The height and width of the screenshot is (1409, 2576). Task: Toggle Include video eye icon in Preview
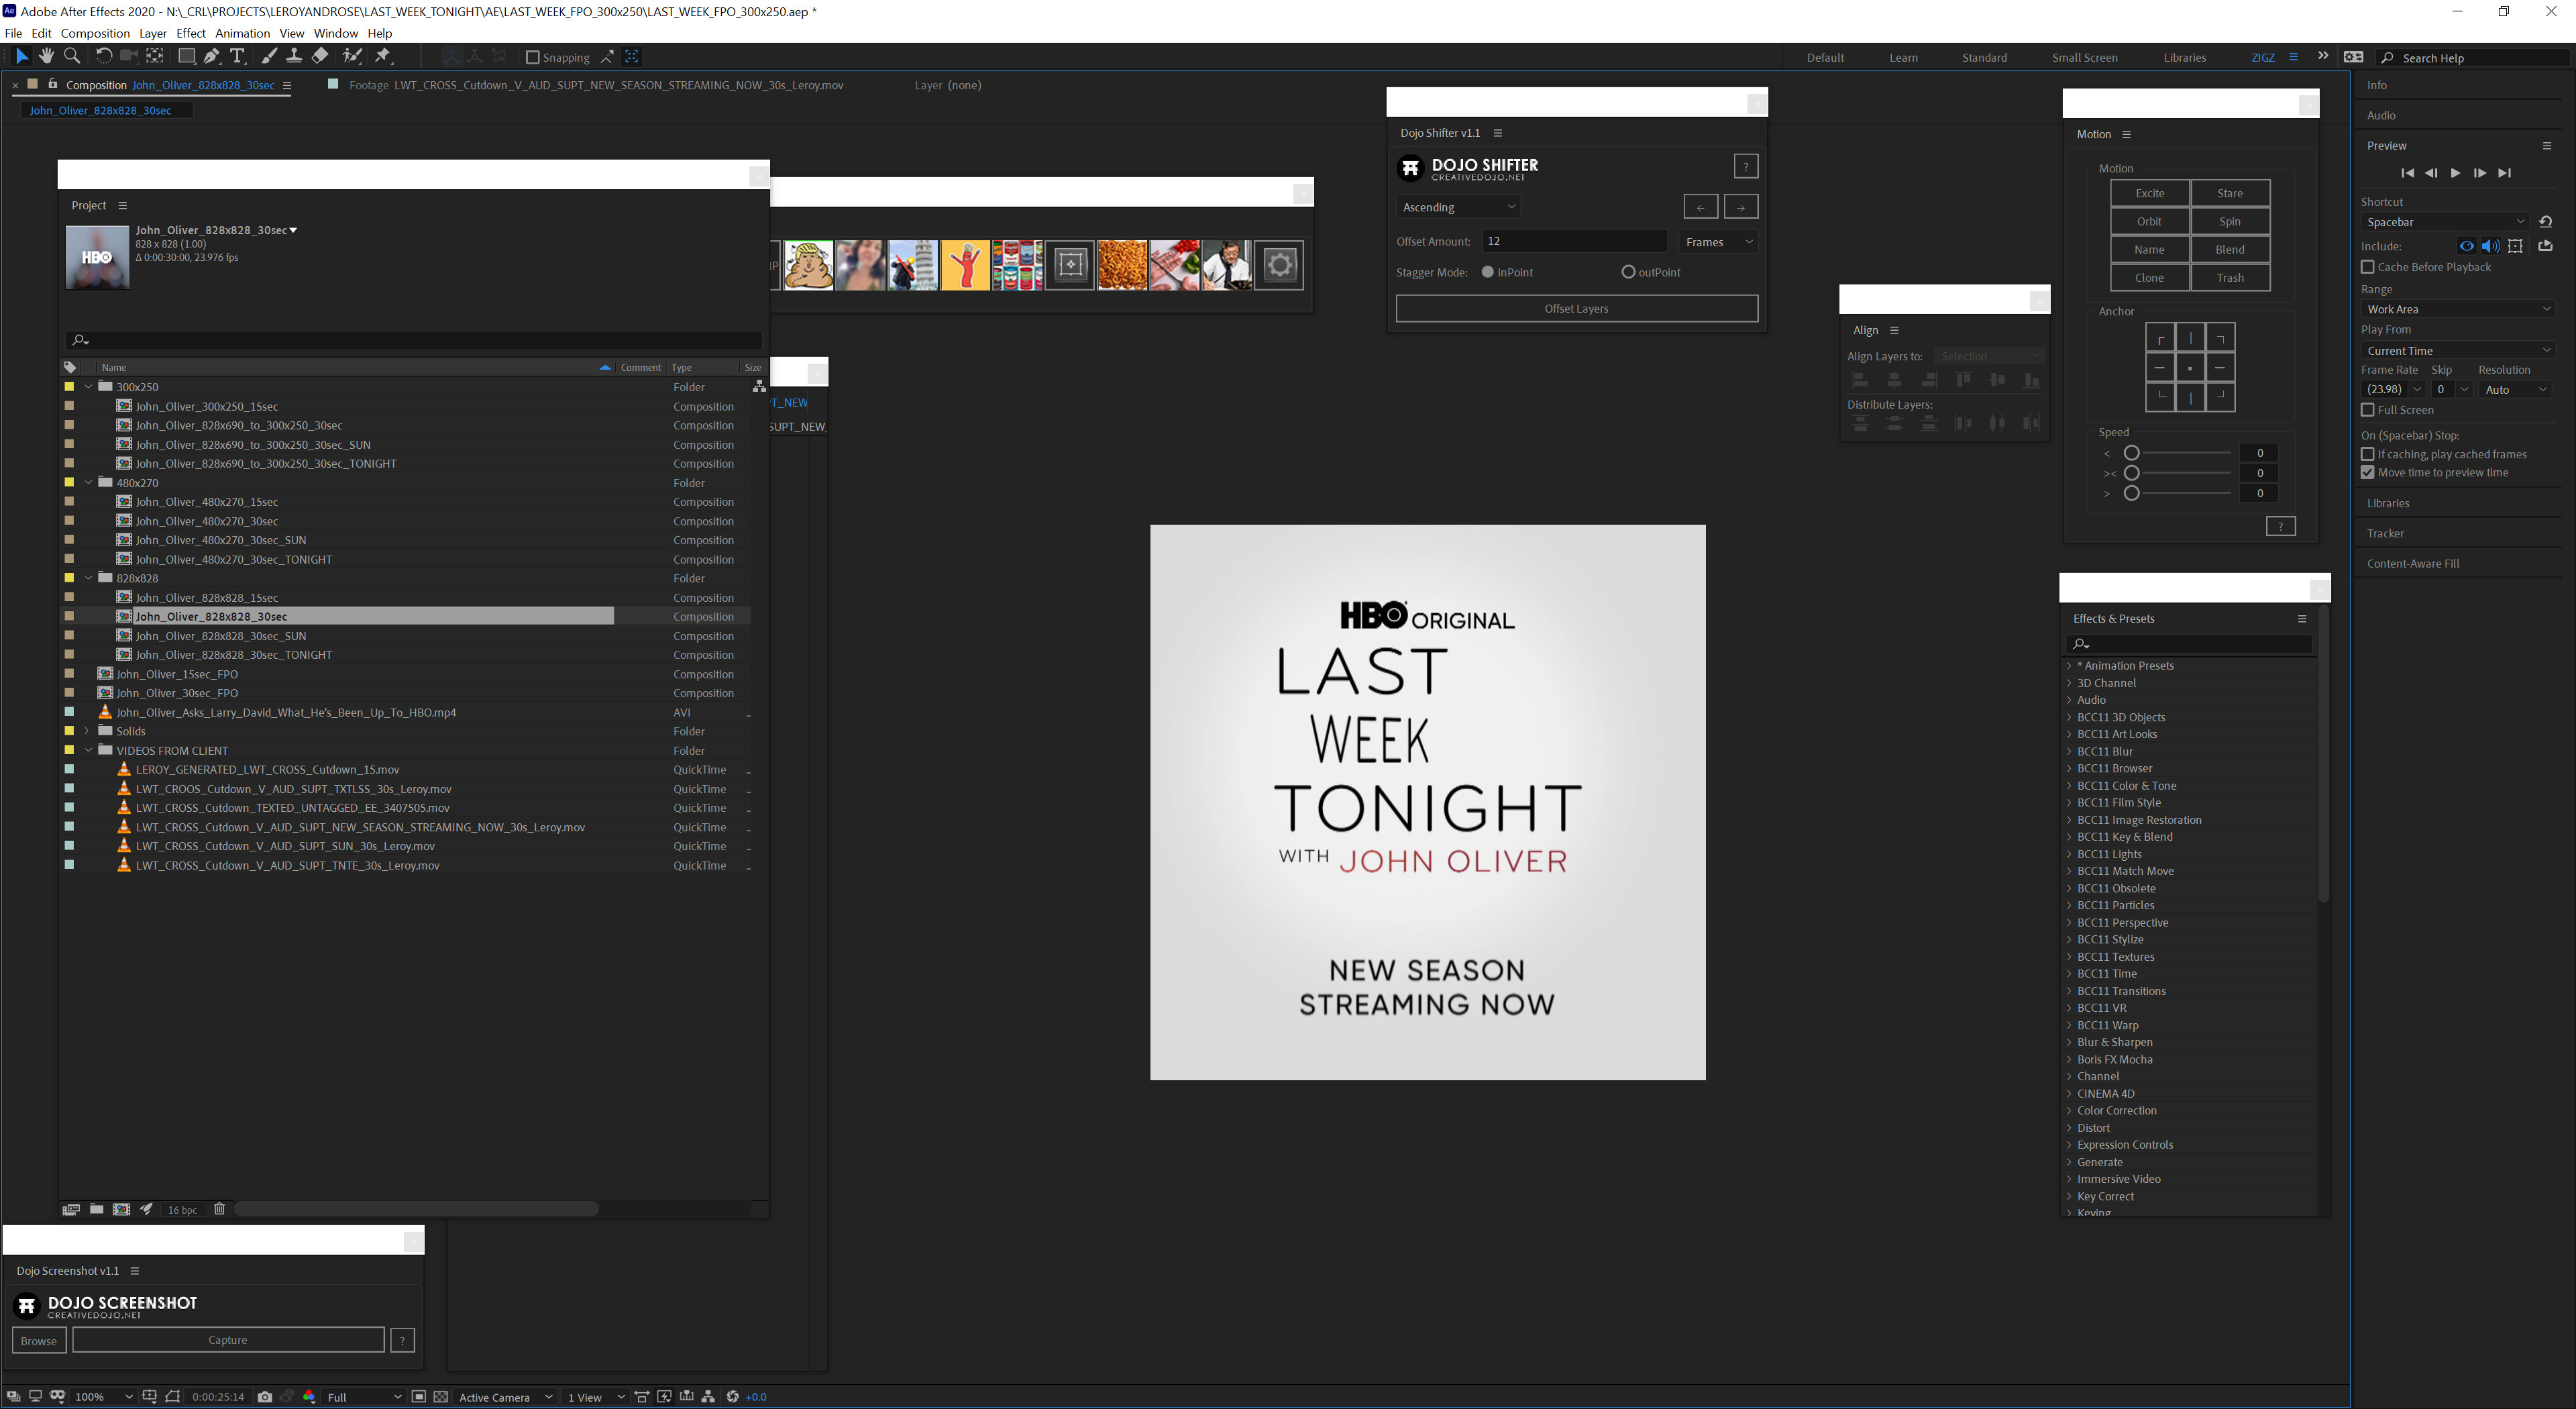pos(2467,246)
